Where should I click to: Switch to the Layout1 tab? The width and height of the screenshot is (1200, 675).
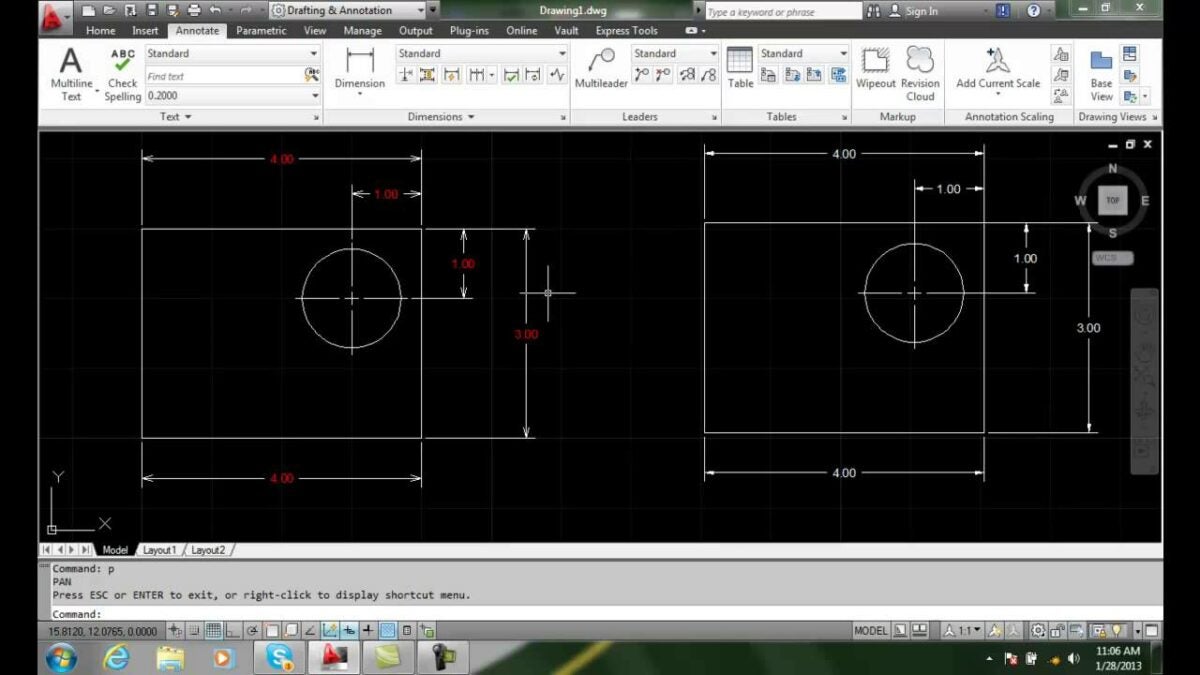159,549
